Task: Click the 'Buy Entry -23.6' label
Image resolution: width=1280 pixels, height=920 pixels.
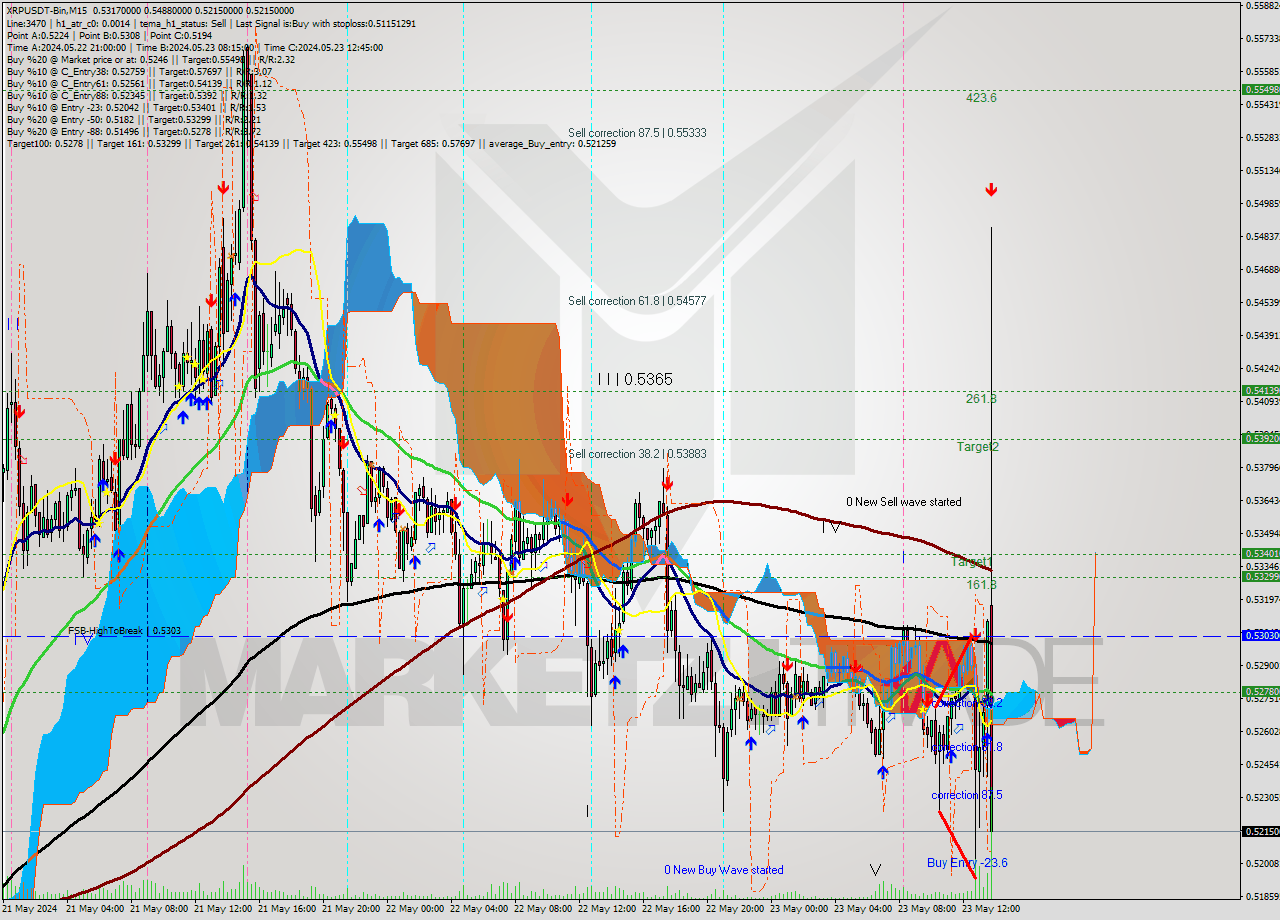Action: [967, 863]
